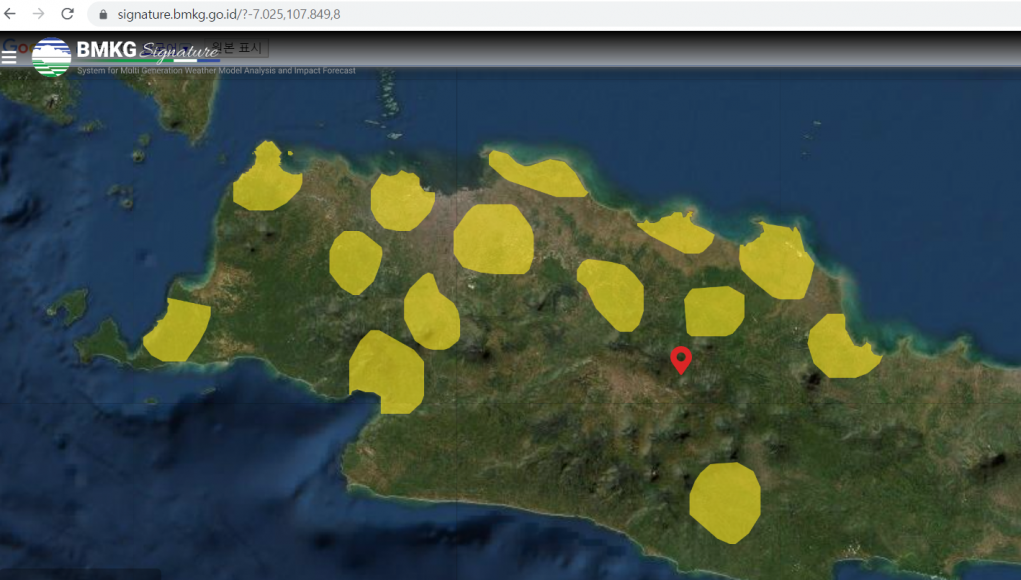1021x580 pixels.
Task: Click the browser back arrow
Action: click(x=11, y=14)
